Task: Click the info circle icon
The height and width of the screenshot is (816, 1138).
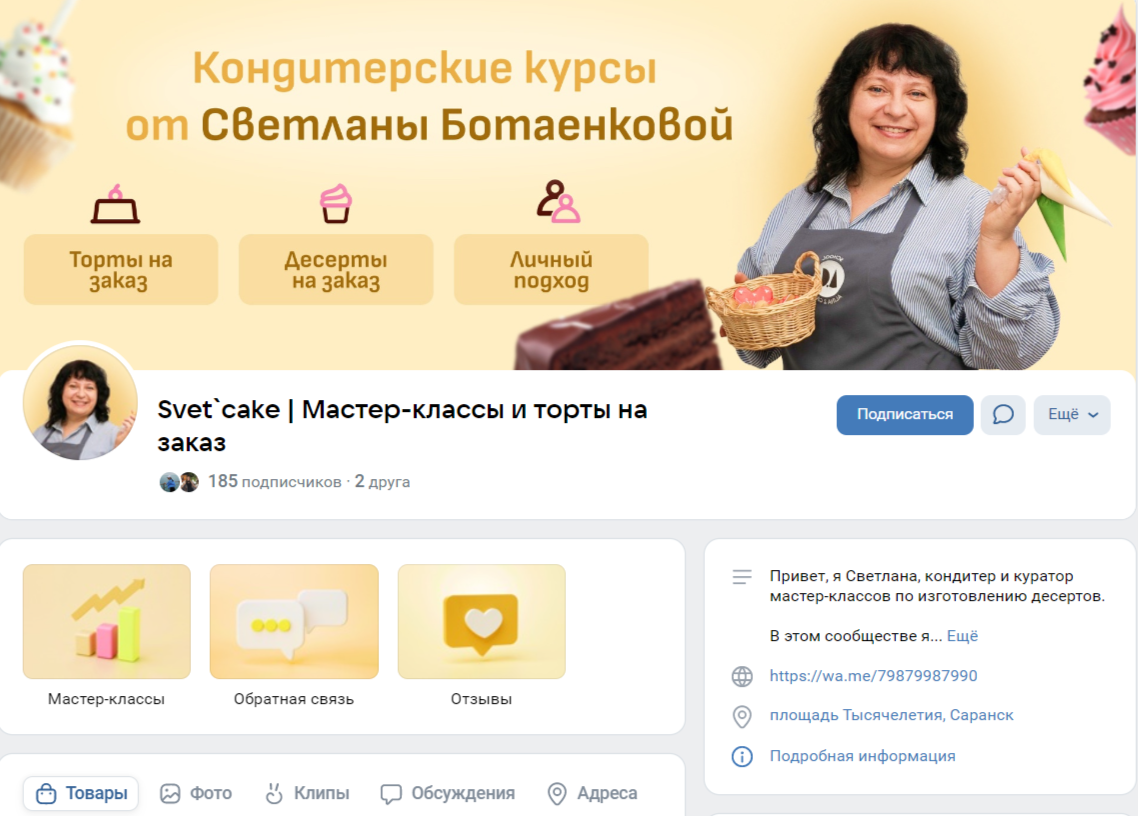Action: tap(742, 756)
